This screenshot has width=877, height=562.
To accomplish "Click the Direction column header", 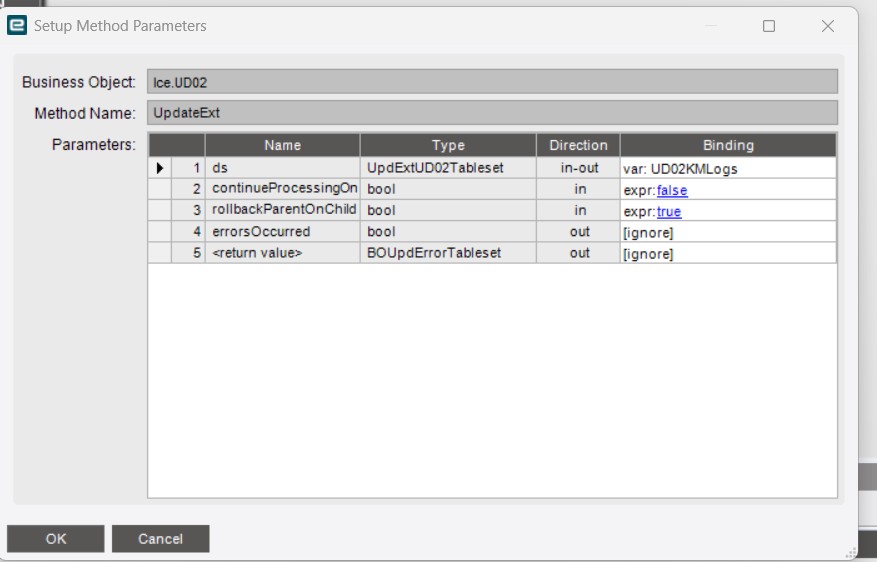I will [578, 145].
